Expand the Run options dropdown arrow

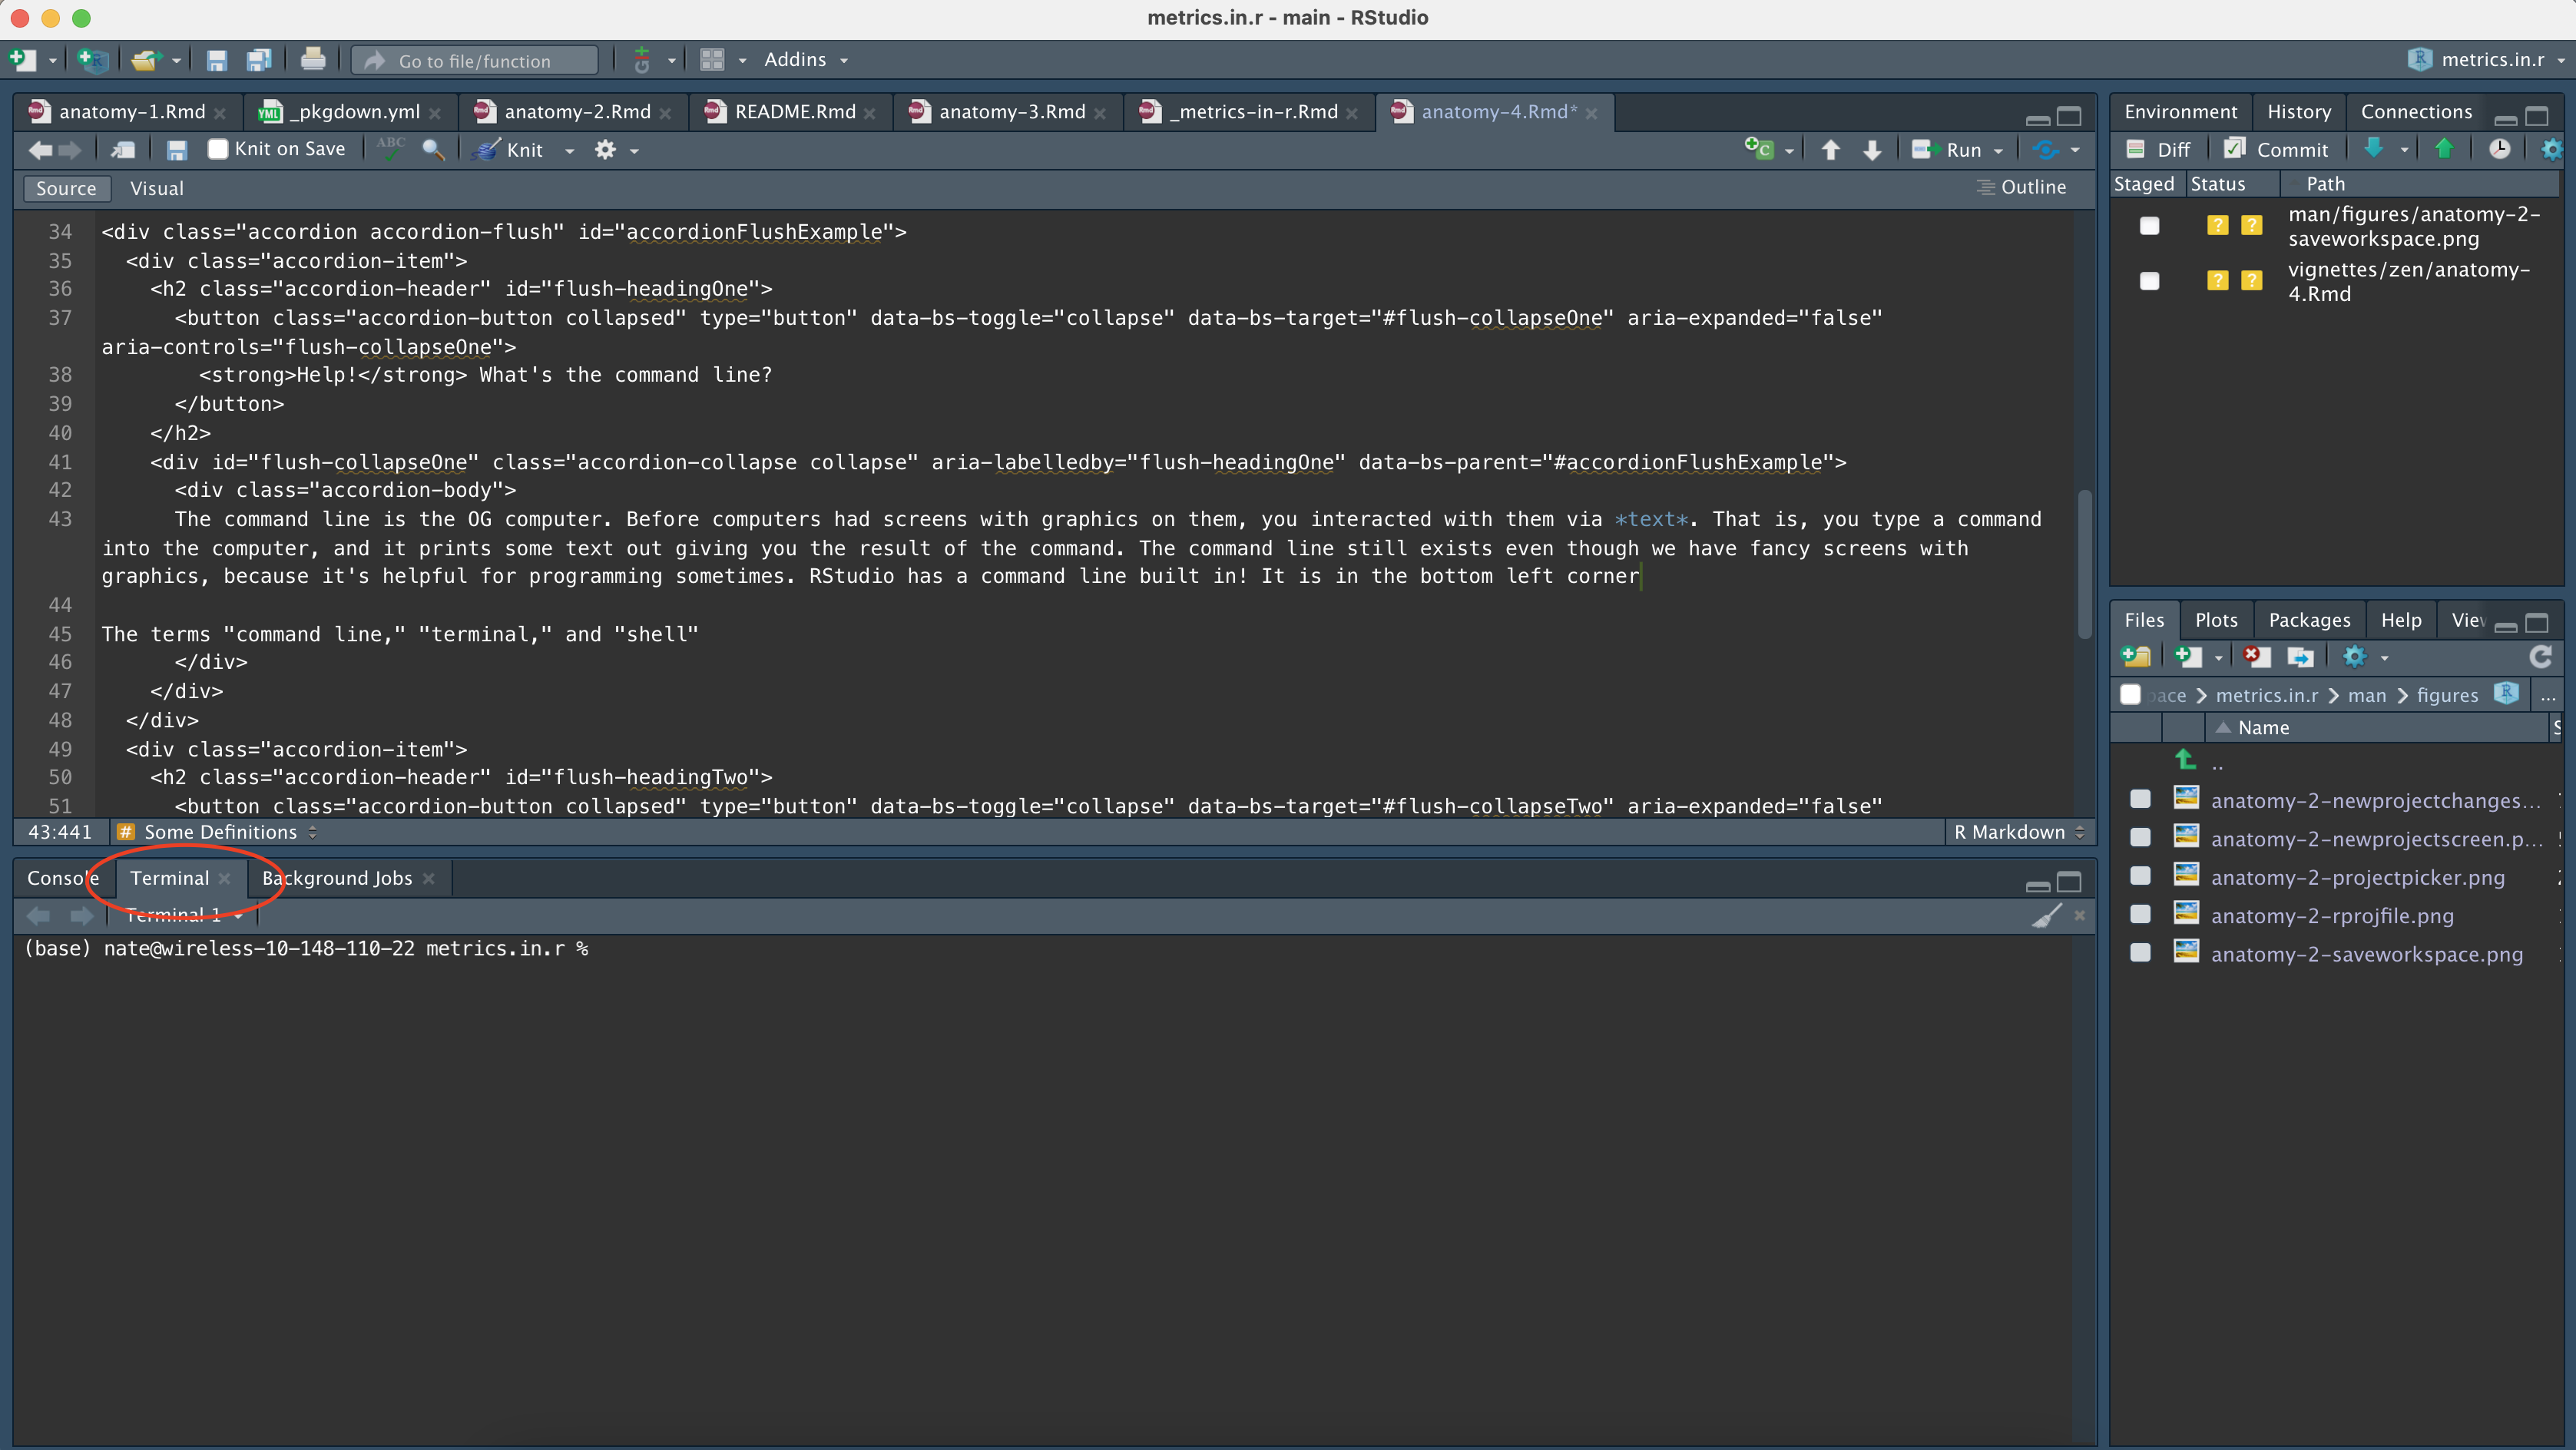(1998, 151)
